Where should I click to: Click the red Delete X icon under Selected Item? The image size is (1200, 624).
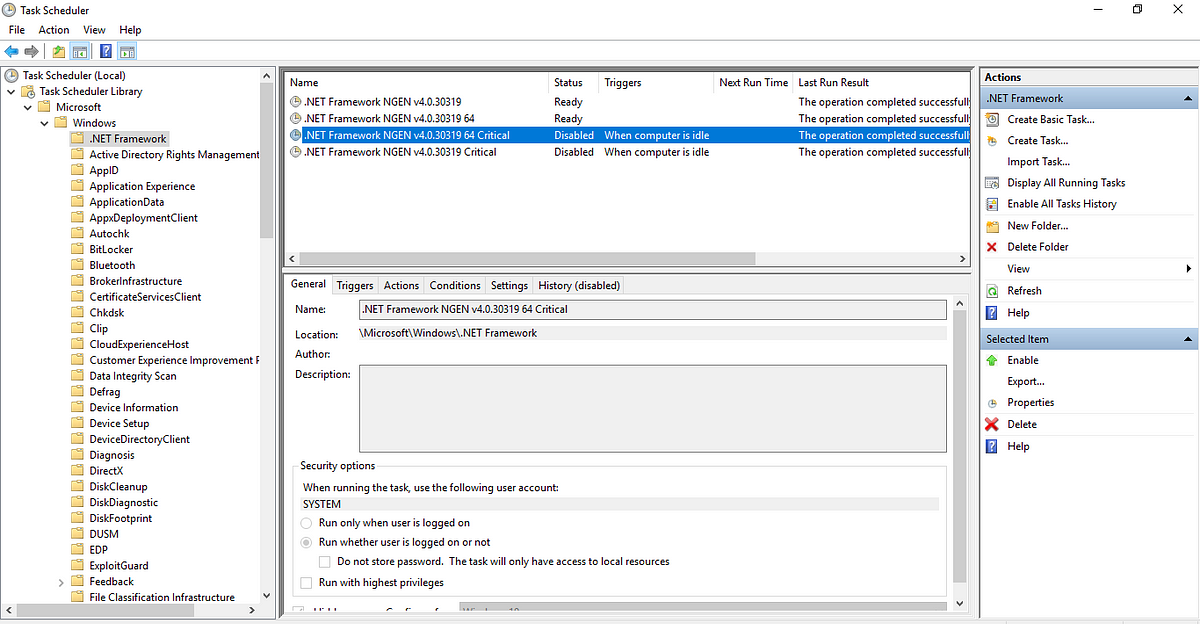pyautogui.click(x=992, y=425)
